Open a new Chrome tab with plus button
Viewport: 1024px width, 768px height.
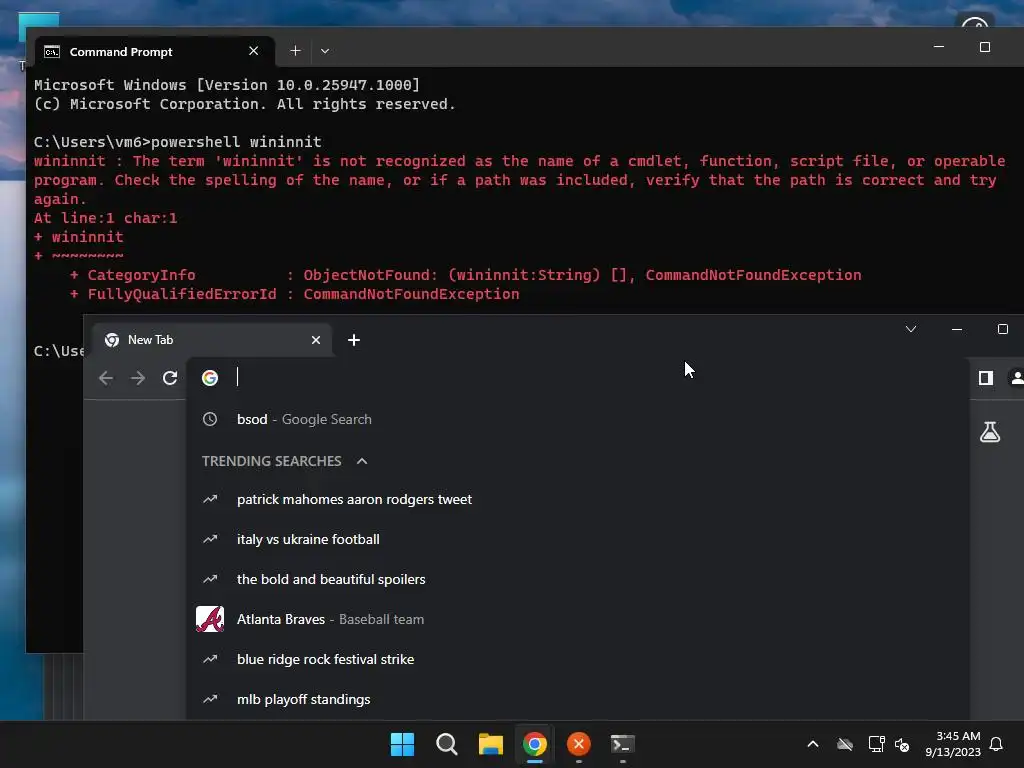coord(354,340)
